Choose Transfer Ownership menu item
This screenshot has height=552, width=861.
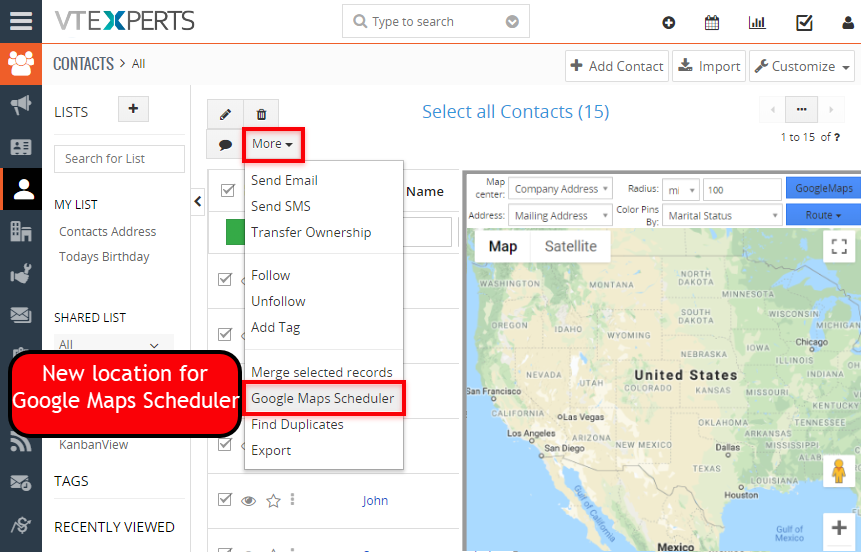[x=311, y=232]
